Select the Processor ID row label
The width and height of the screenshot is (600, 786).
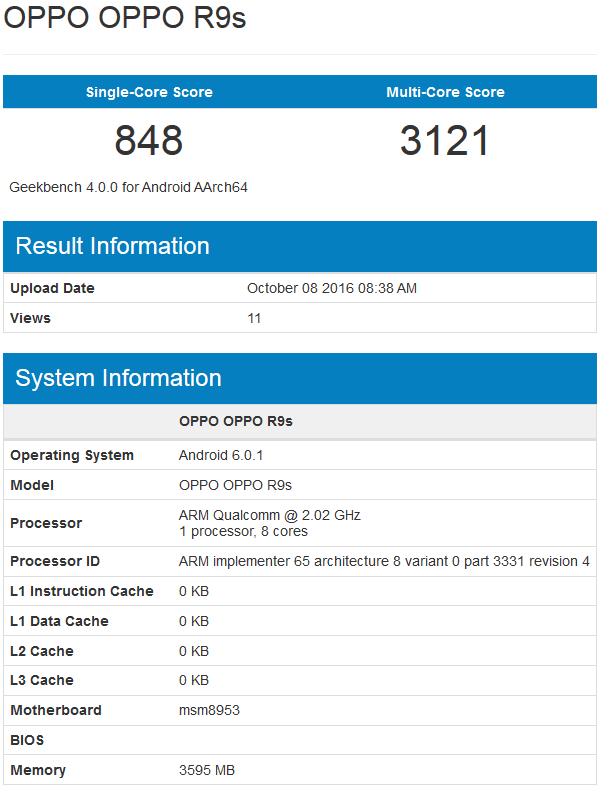click(x=55, y=561)
